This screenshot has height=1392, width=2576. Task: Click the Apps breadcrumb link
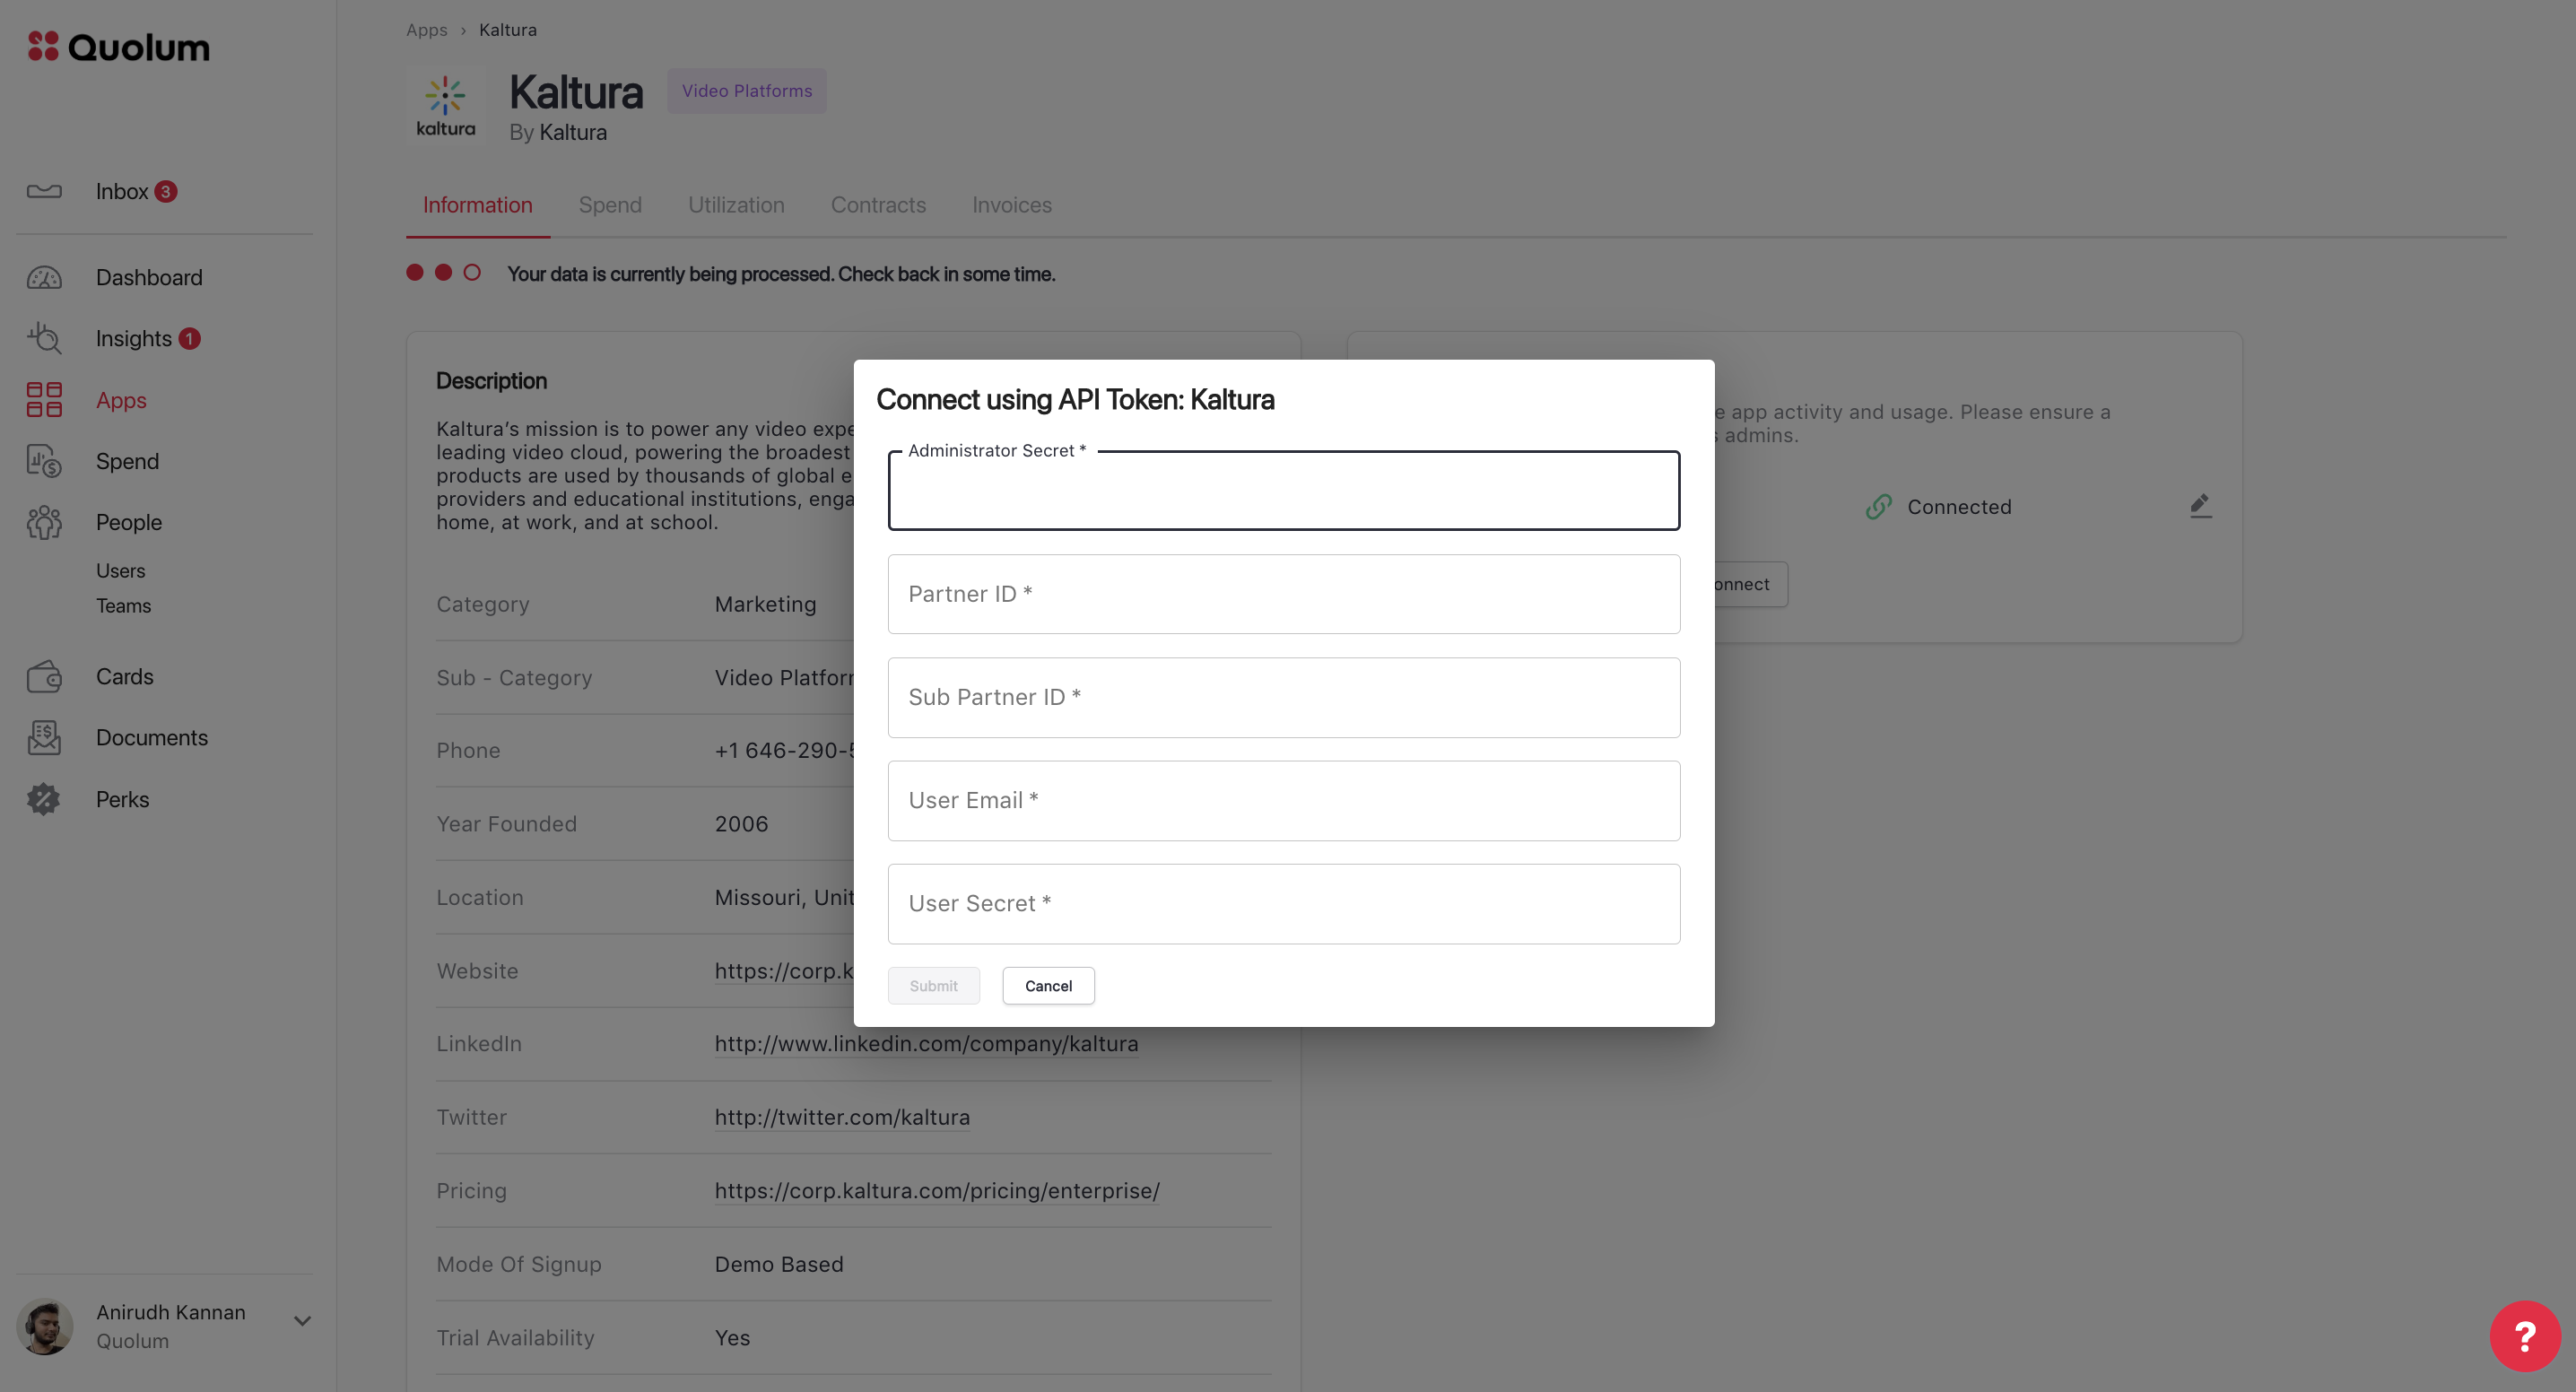pos(426,30)
